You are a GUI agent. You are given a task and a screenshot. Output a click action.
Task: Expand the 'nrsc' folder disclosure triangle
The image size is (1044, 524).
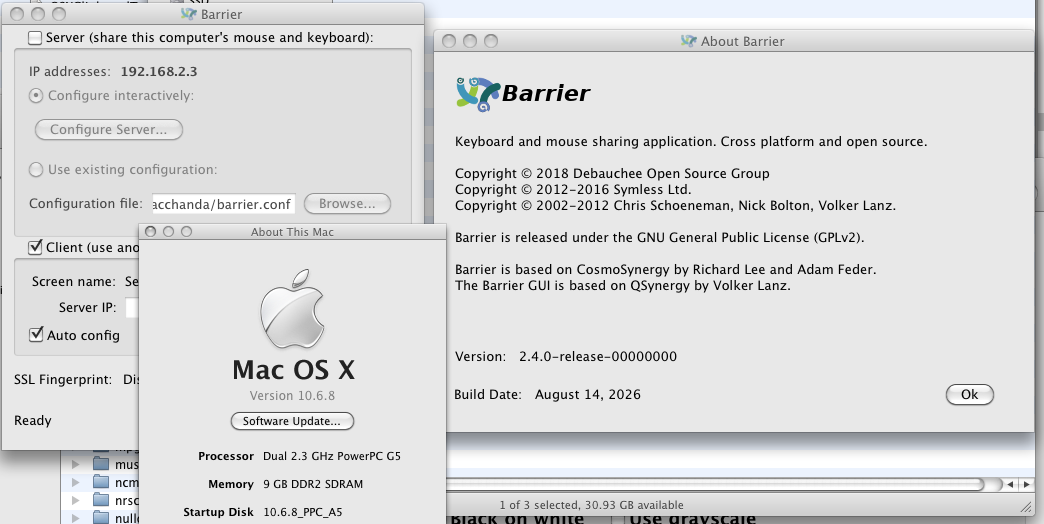click(76, 499)
